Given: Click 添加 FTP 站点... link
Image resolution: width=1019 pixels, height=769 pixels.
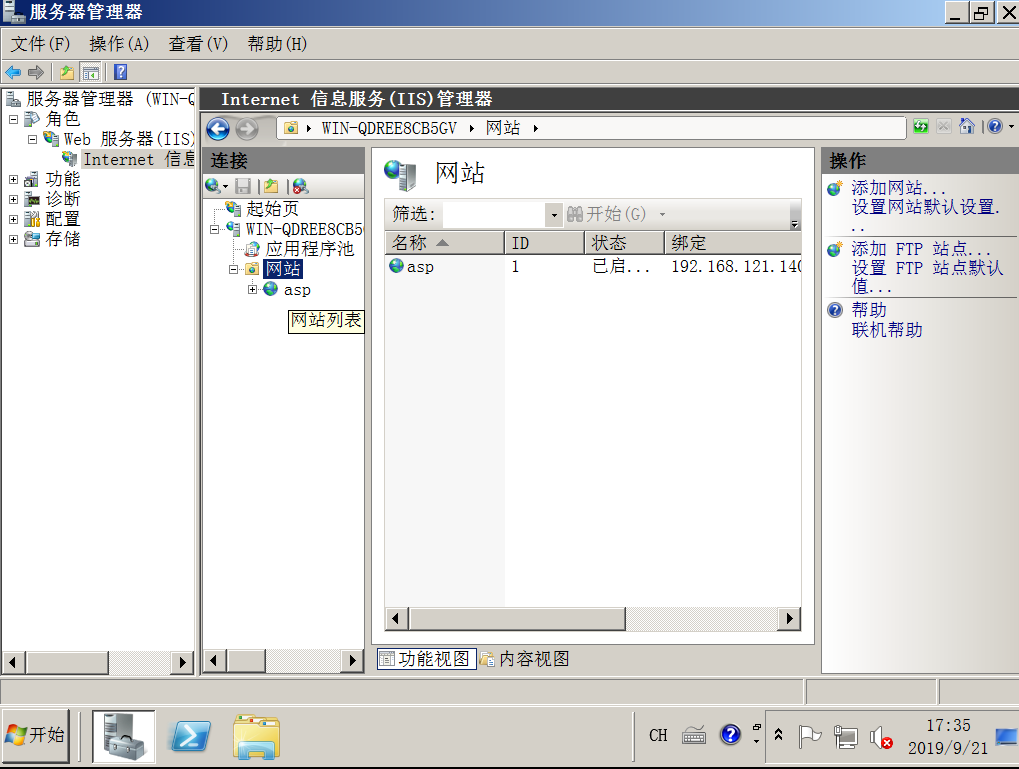Looking at the screenshot, I should 921,250.
